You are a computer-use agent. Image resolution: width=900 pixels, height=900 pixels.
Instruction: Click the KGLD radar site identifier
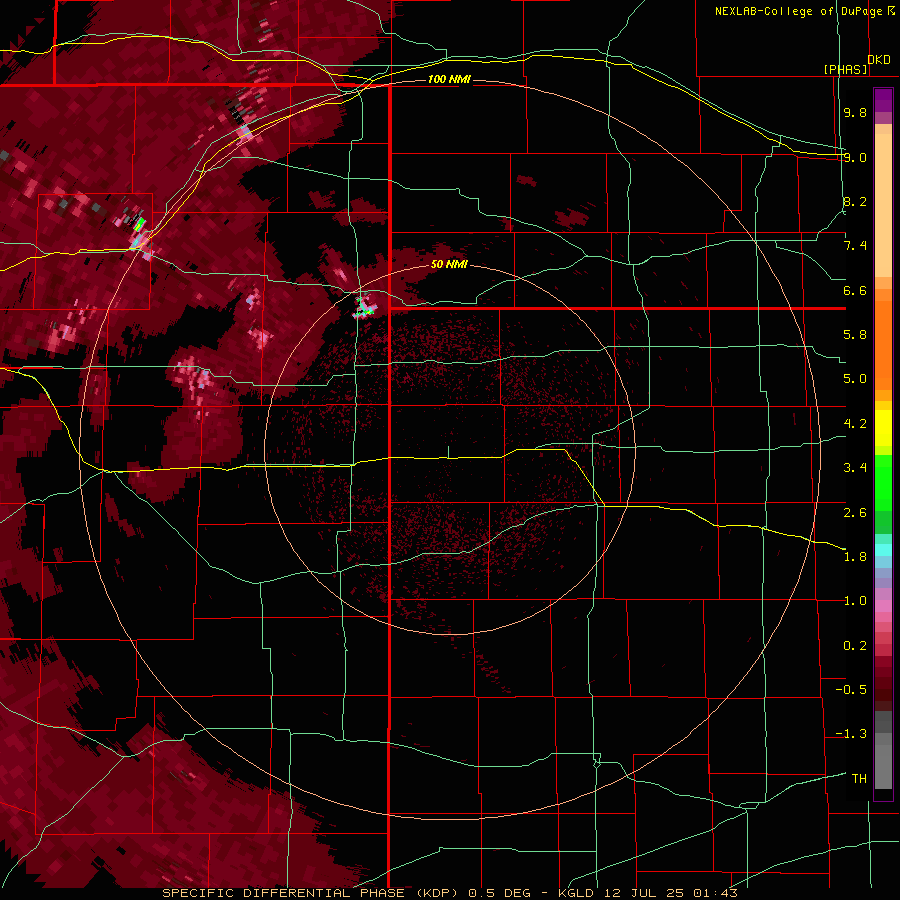(x=577, y=893)
